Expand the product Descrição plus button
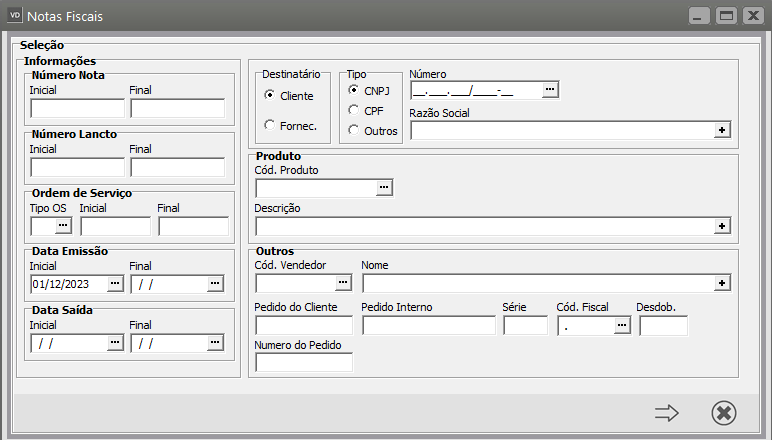Screen dimensions: 772x440 pos(722,226)
